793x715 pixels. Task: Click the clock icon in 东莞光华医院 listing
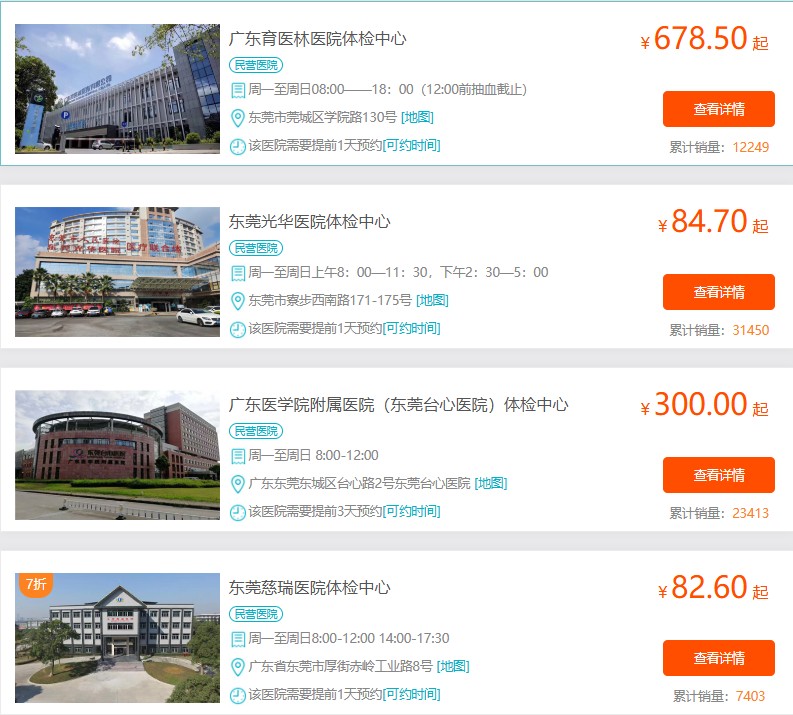pos(238,330)
